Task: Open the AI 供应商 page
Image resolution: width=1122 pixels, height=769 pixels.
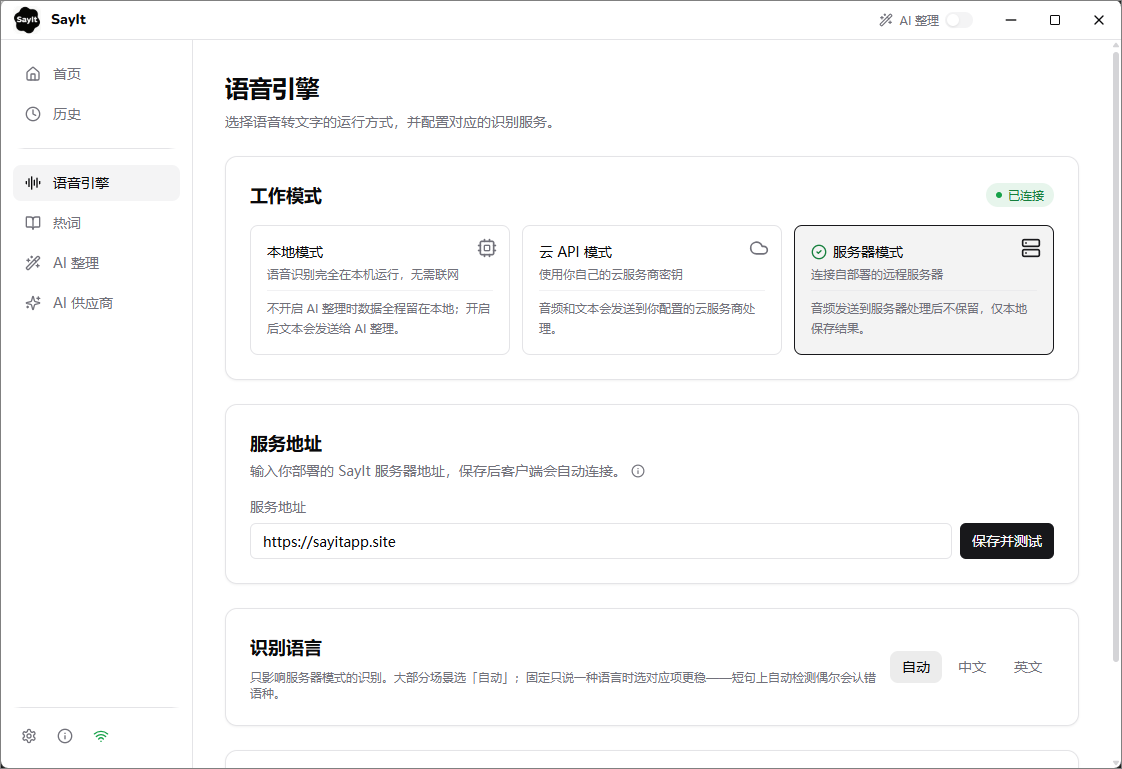Action: point(96,303)
